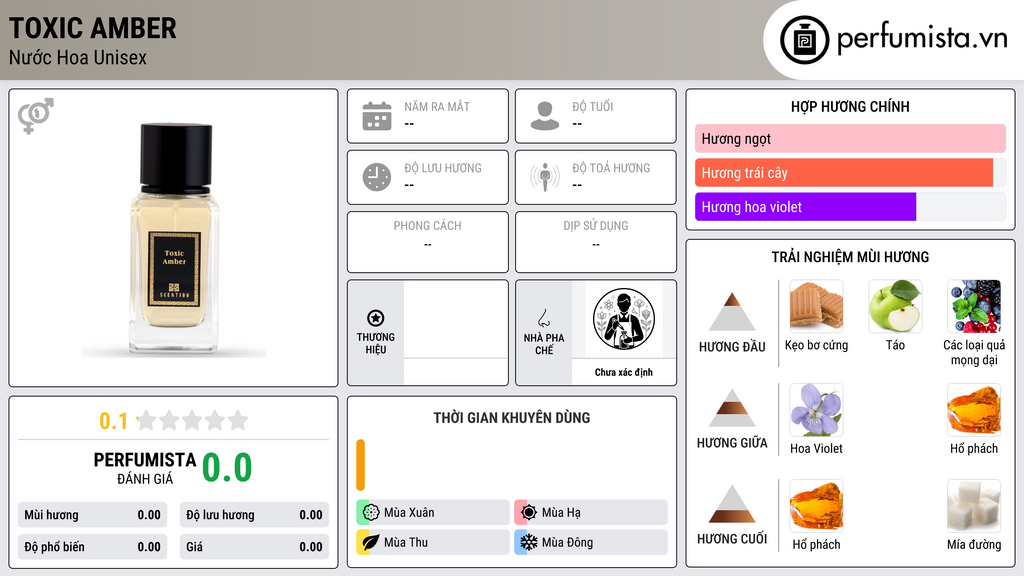This screenshot has width=1024, height=576.
Task: Select the Kẹo bơ cứng note image
Action: tap(816, 306)
